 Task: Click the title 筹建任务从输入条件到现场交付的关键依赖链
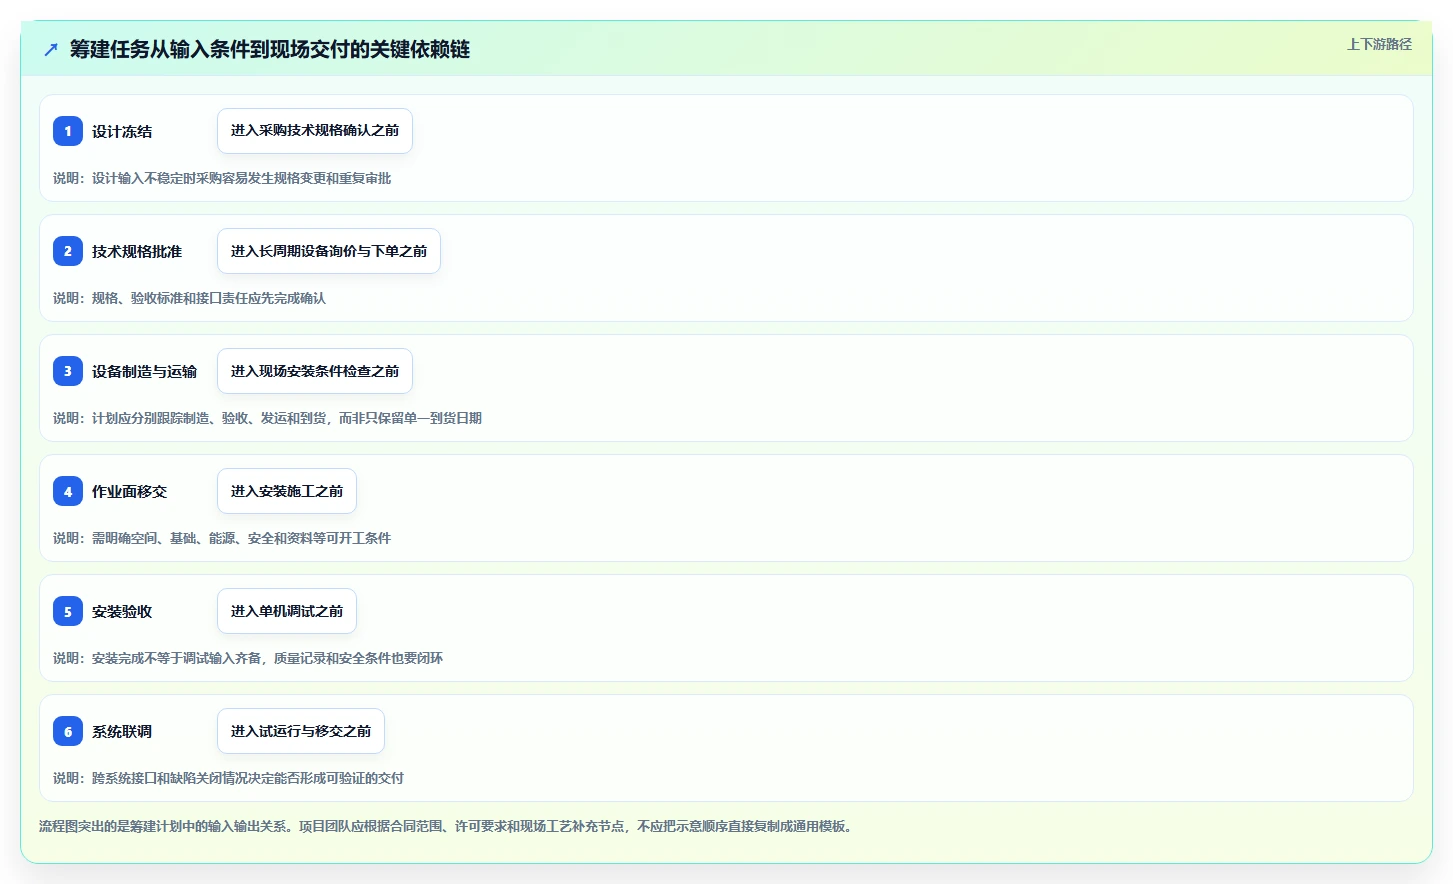pos(270,49)
